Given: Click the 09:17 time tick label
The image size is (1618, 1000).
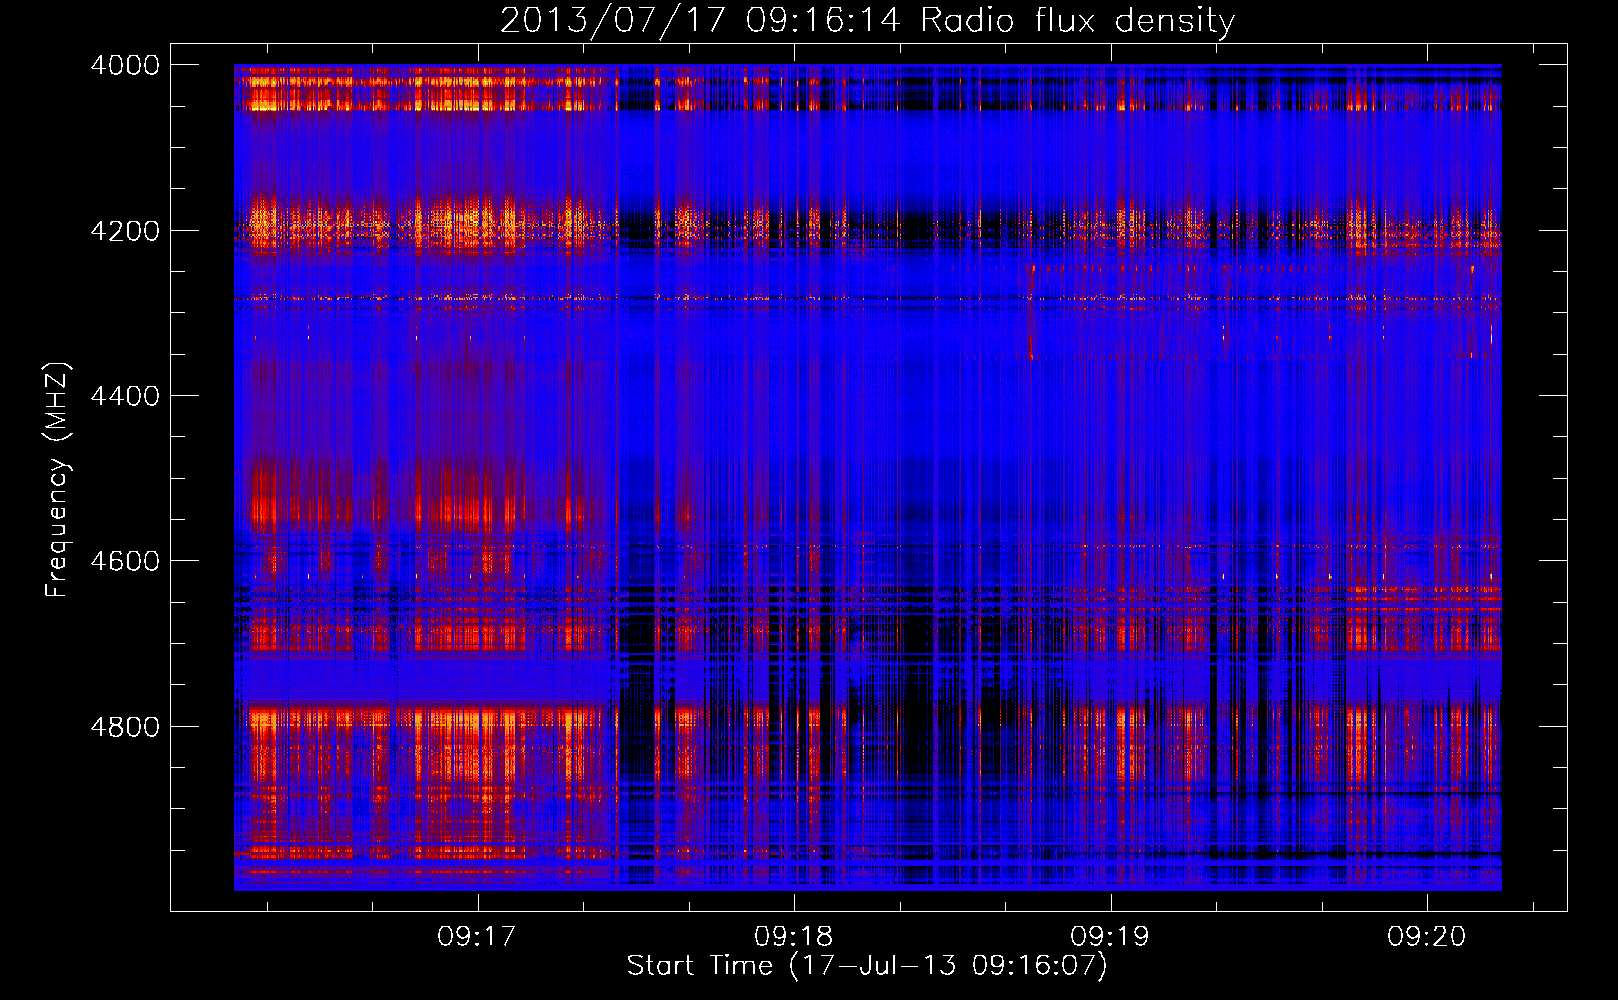Looking at the screenshot, I should coord(477,936).
